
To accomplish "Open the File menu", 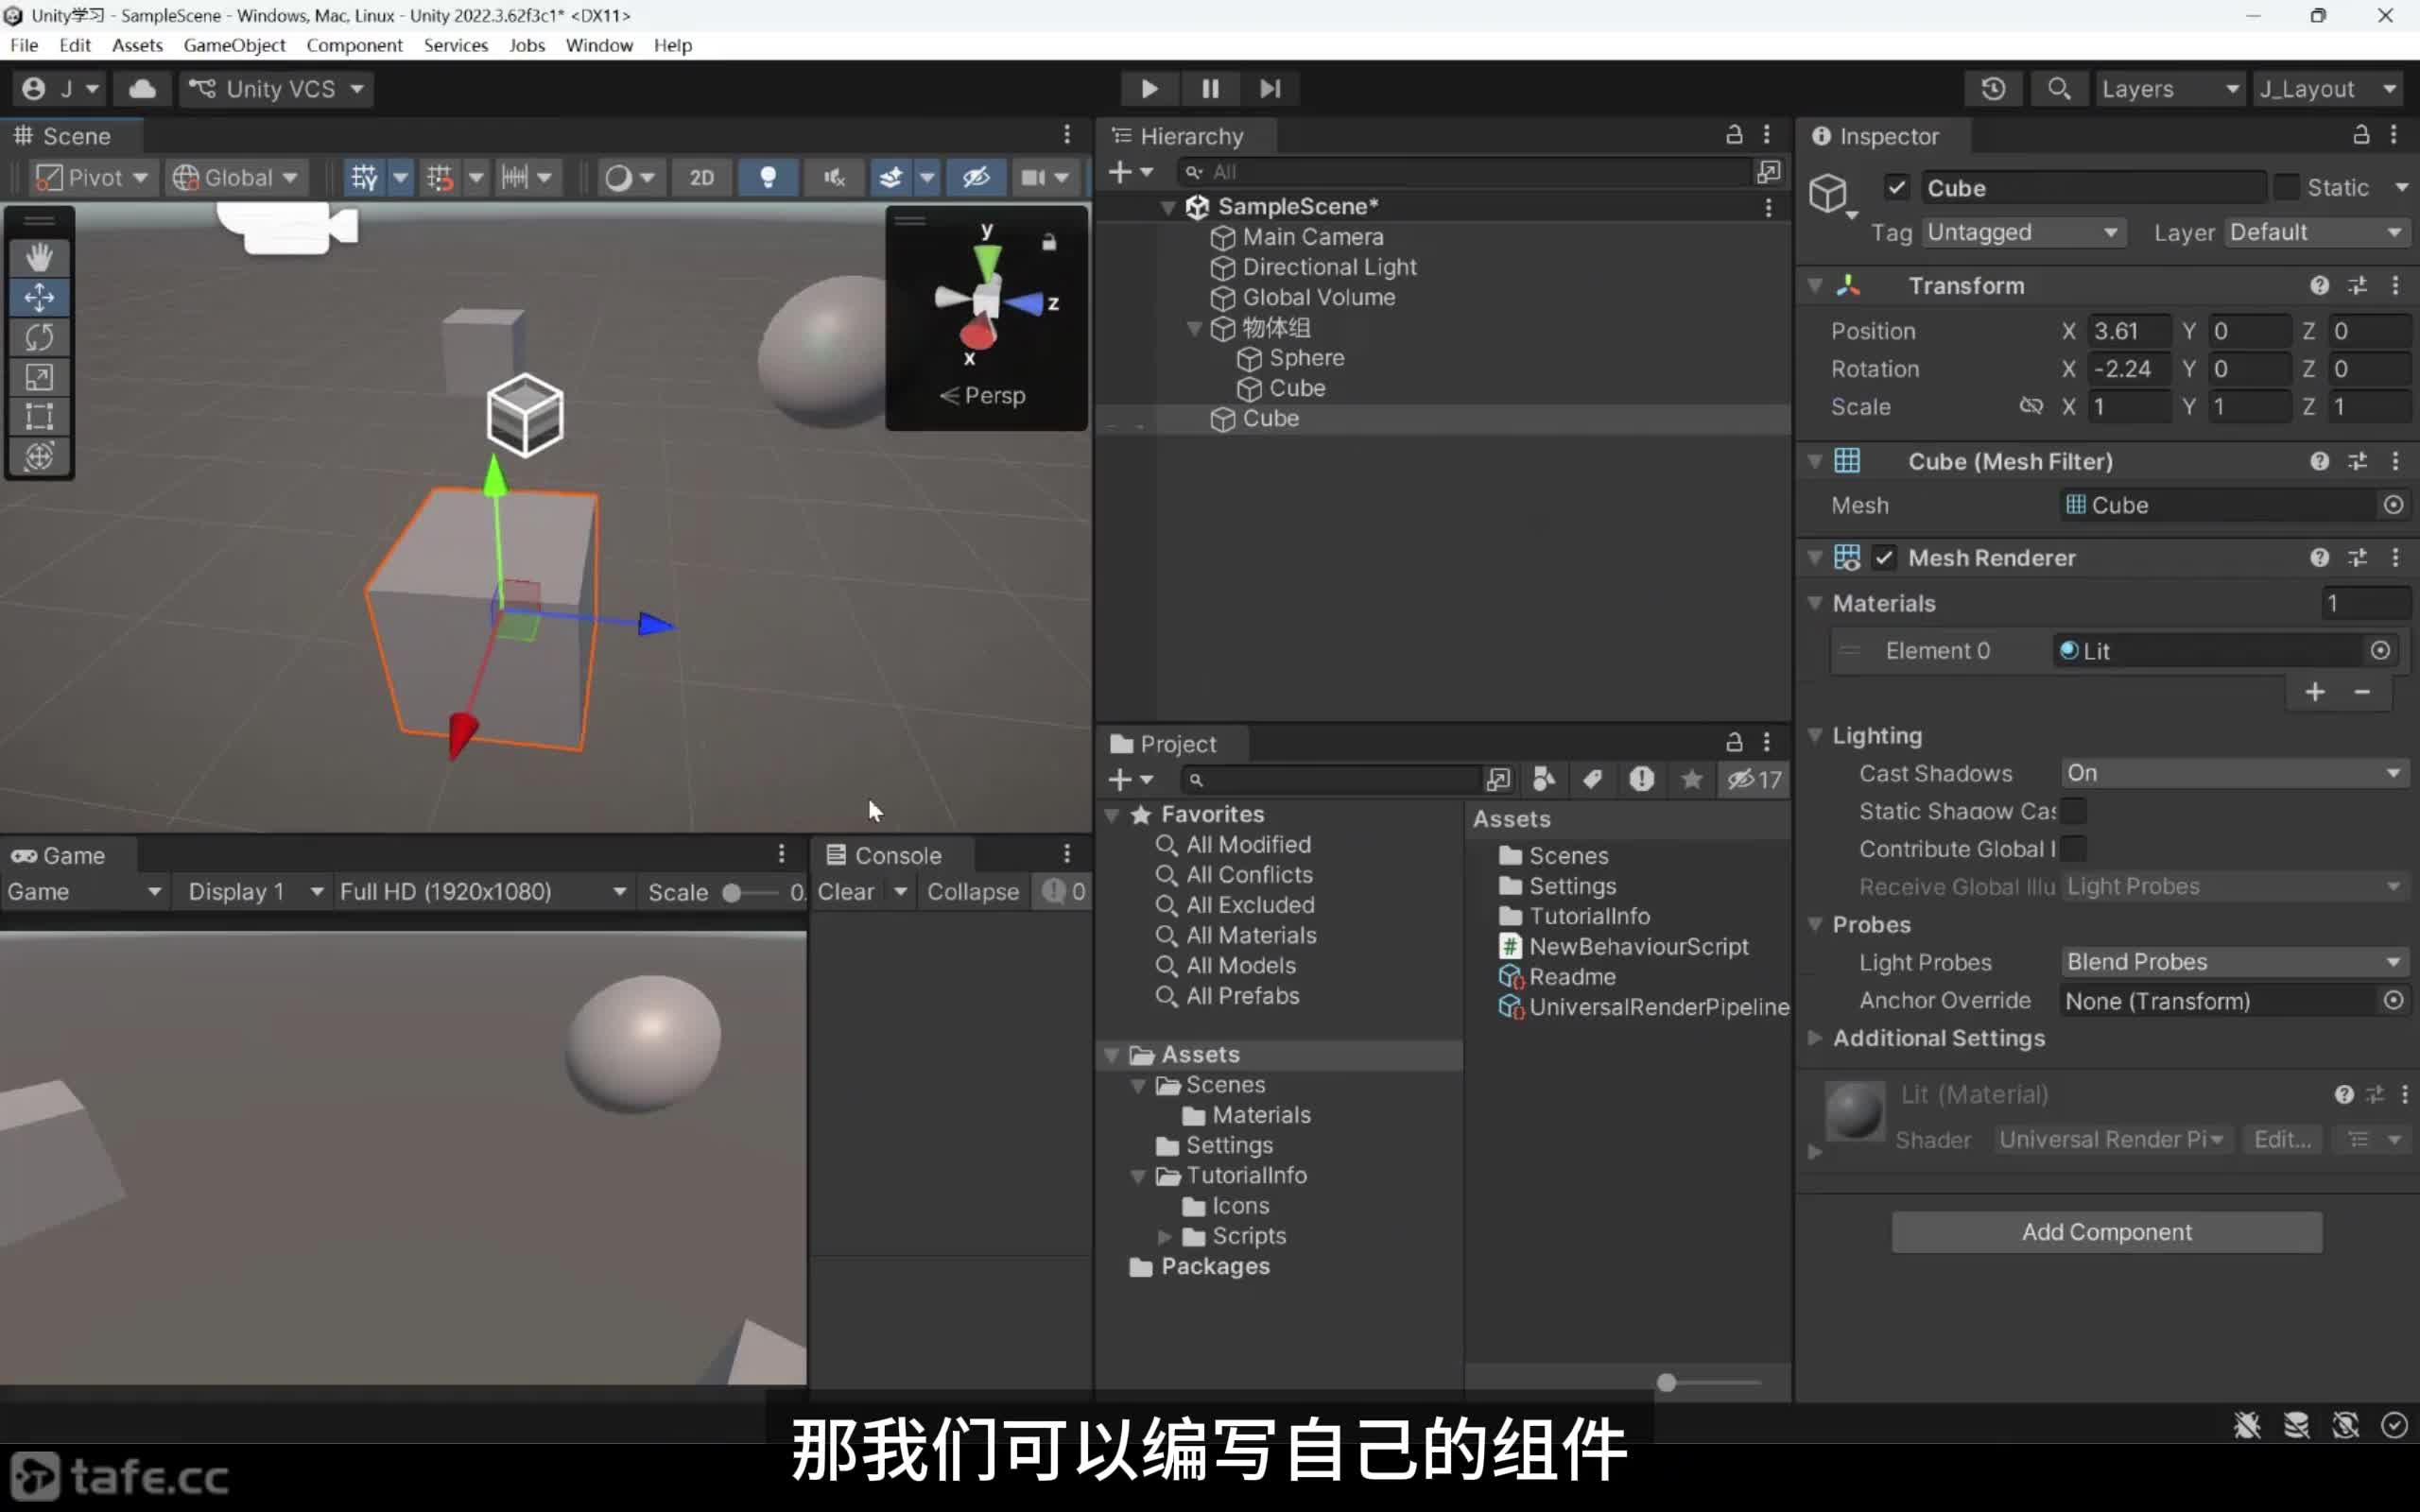I will pos(24,45).
